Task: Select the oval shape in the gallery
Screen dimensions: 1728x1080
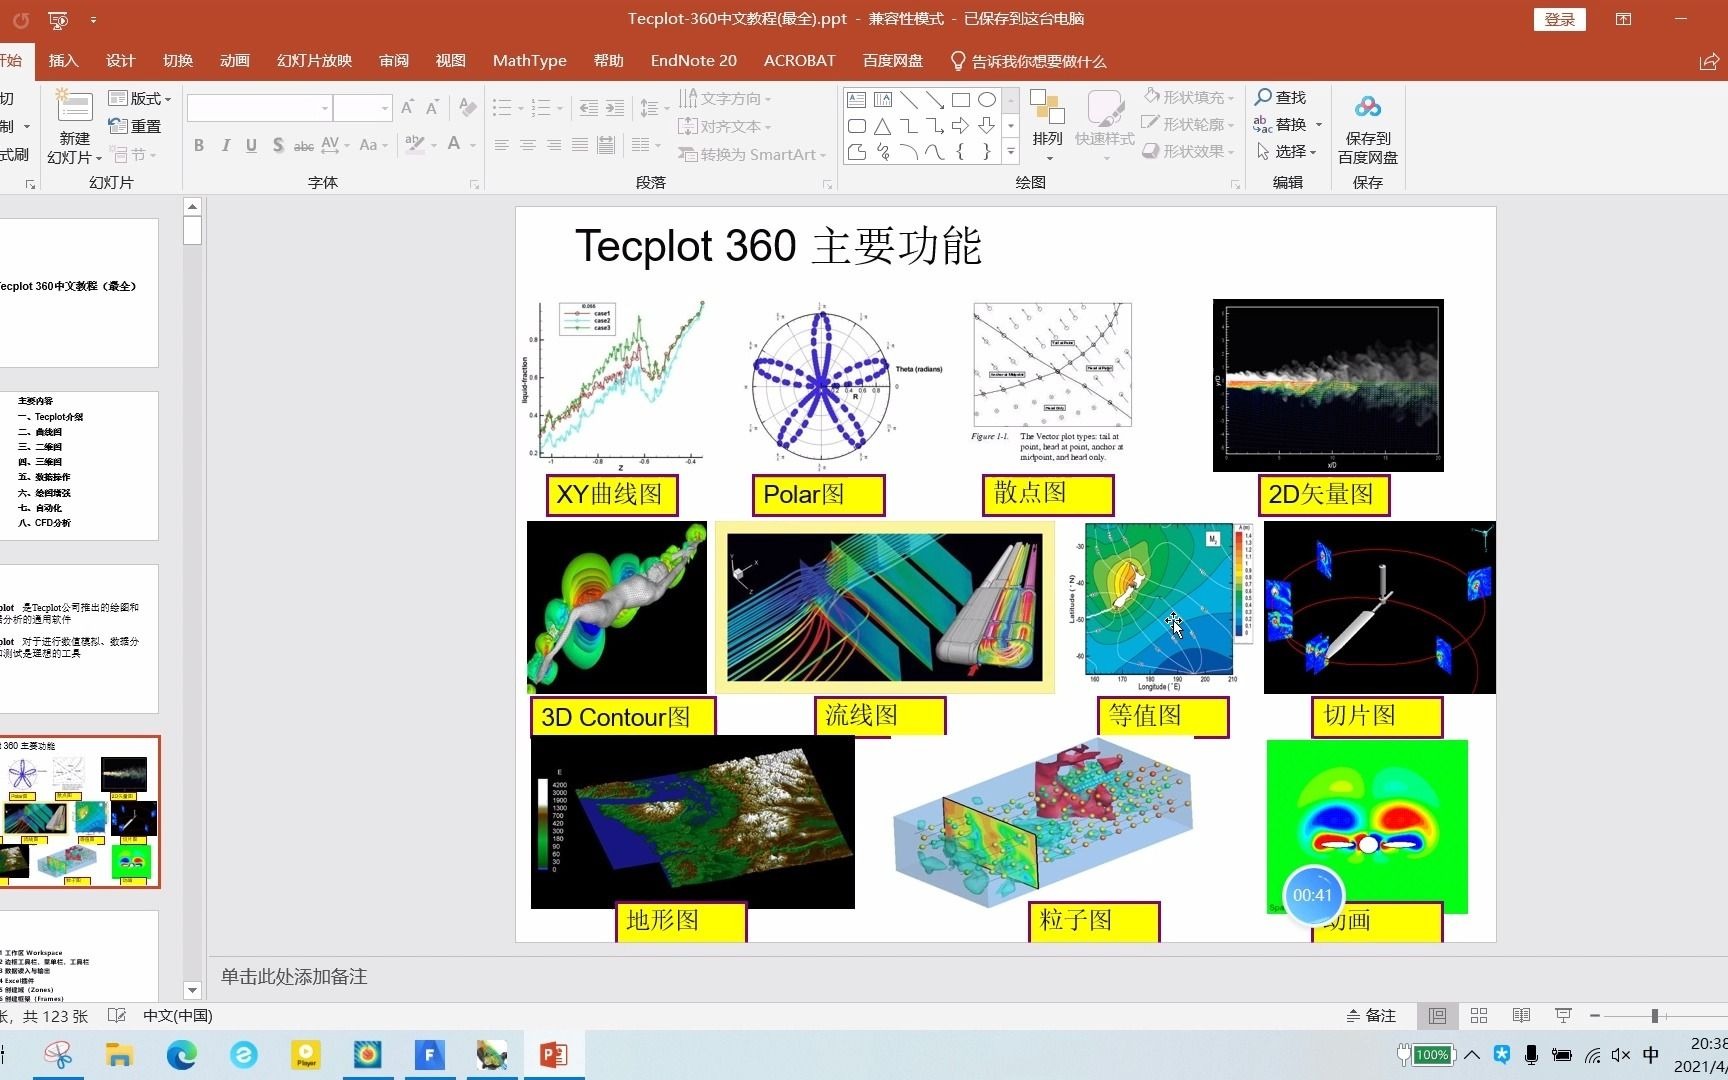Action: click(987, 100)
